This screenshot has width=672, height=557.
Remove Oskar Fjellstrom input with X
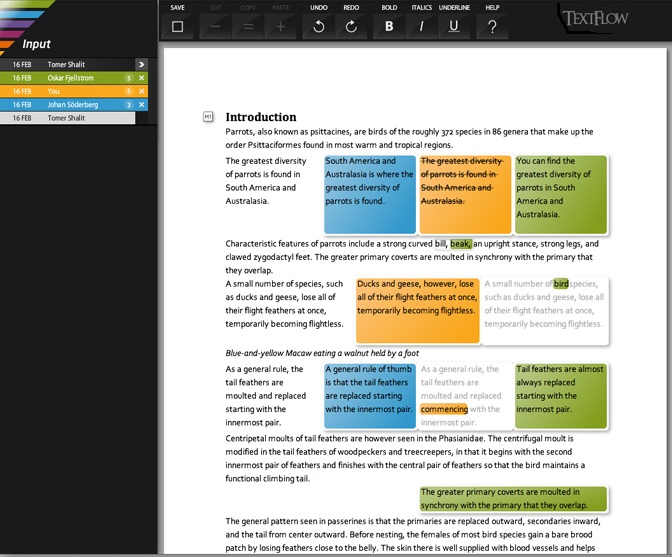pyautogui.click(x=141, y=78)
